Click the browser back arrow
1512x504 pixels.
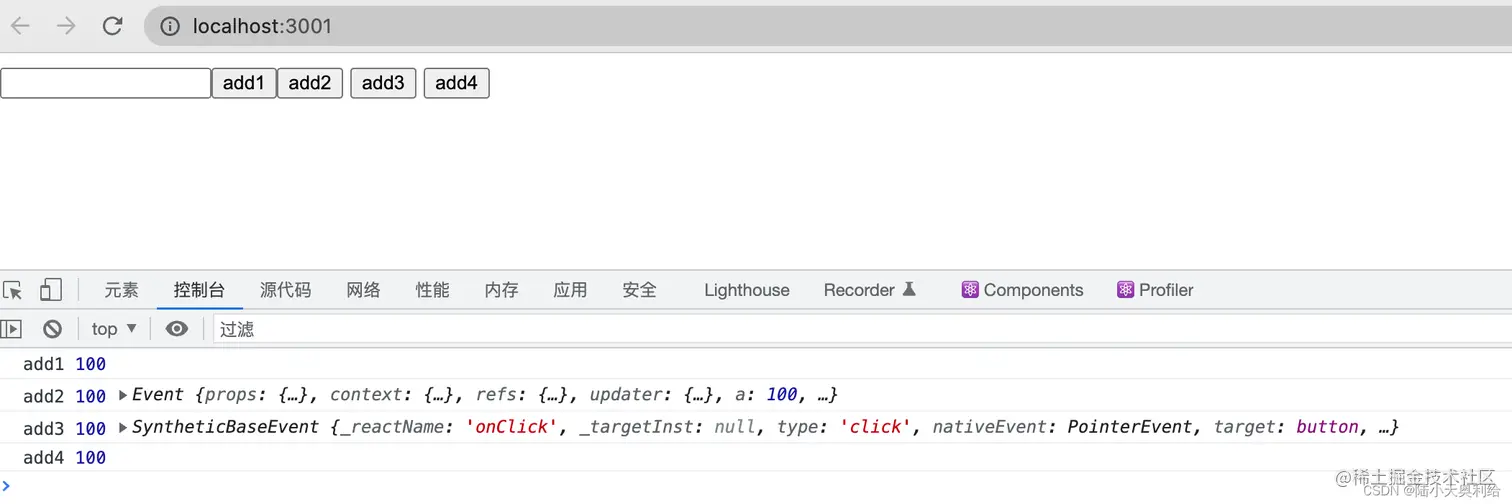(x=20, y=26)
